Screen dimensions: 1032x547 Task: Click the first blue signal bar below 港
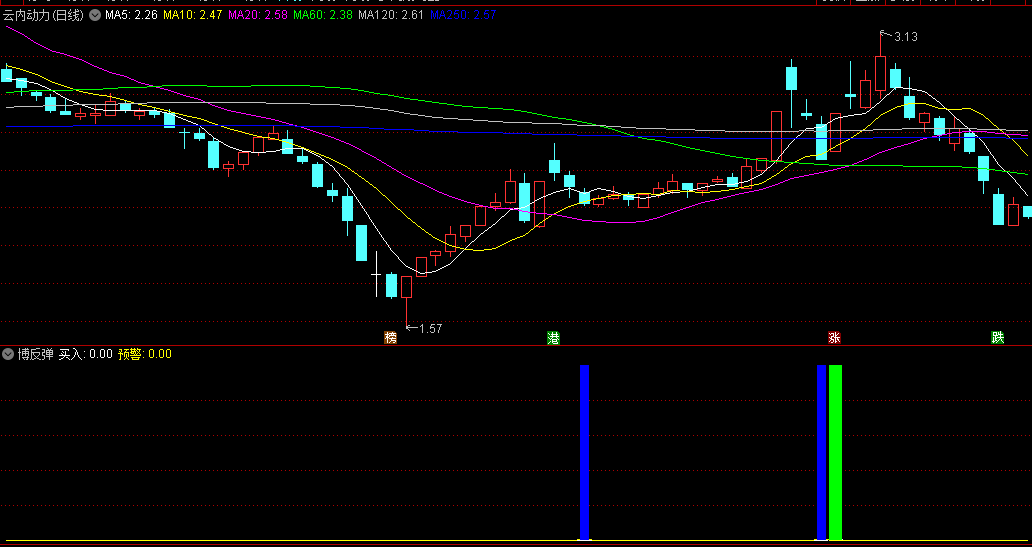click(x=584, y=452)
